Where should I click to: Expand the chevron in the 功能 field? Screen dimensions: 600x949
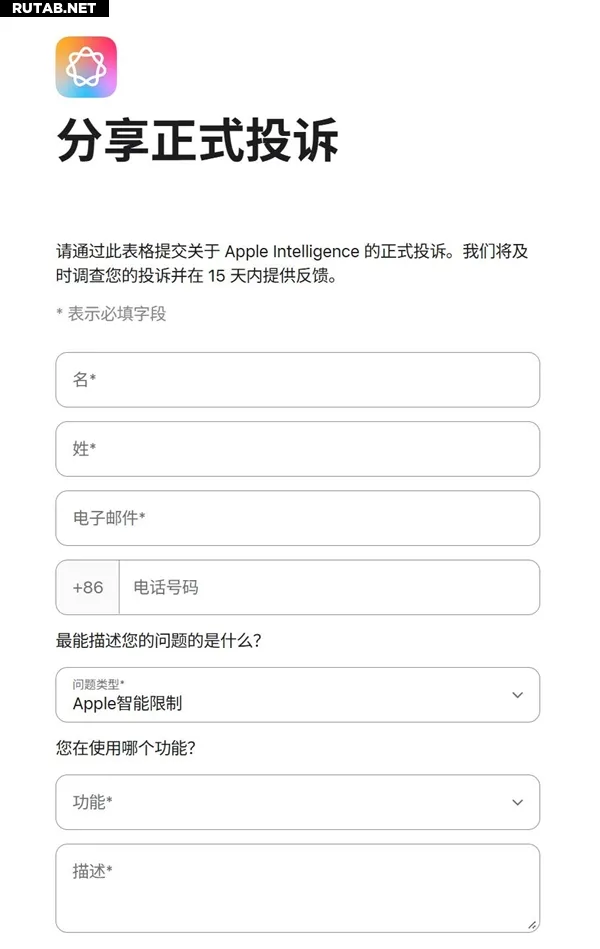[x=517, y=802]
